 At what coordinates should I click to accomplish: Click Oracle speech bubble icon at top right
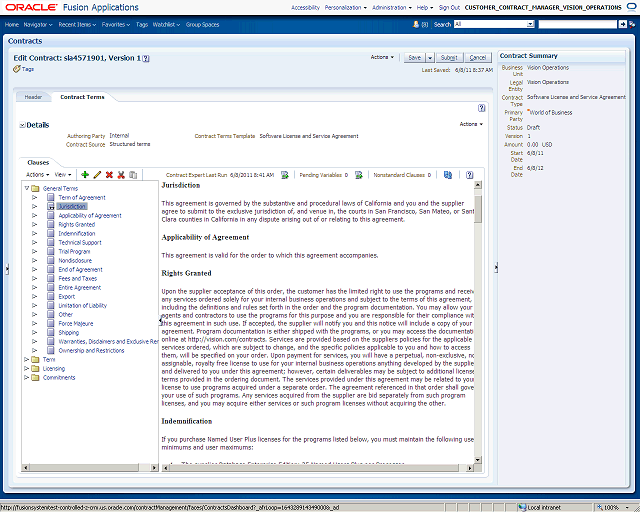(631, 7)
